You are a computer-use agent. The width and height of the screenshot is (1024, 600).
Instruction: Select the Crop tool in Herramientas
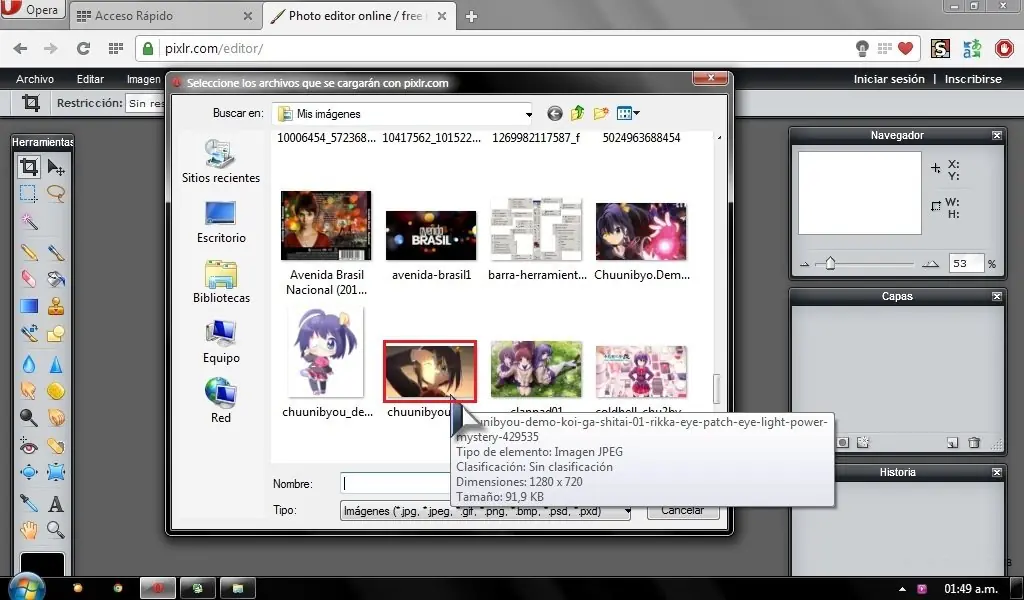point(29,166)
